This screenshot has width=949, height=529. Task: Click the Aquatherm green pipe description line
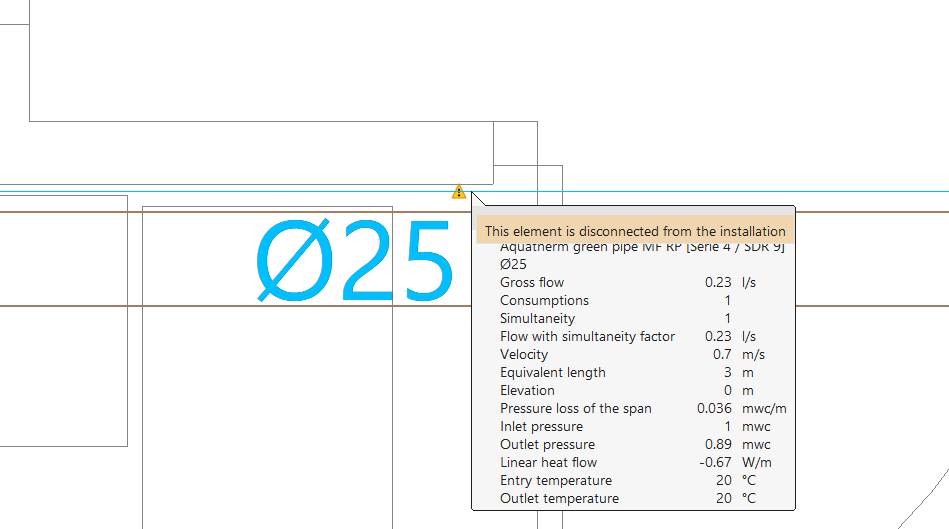point(641,248)
